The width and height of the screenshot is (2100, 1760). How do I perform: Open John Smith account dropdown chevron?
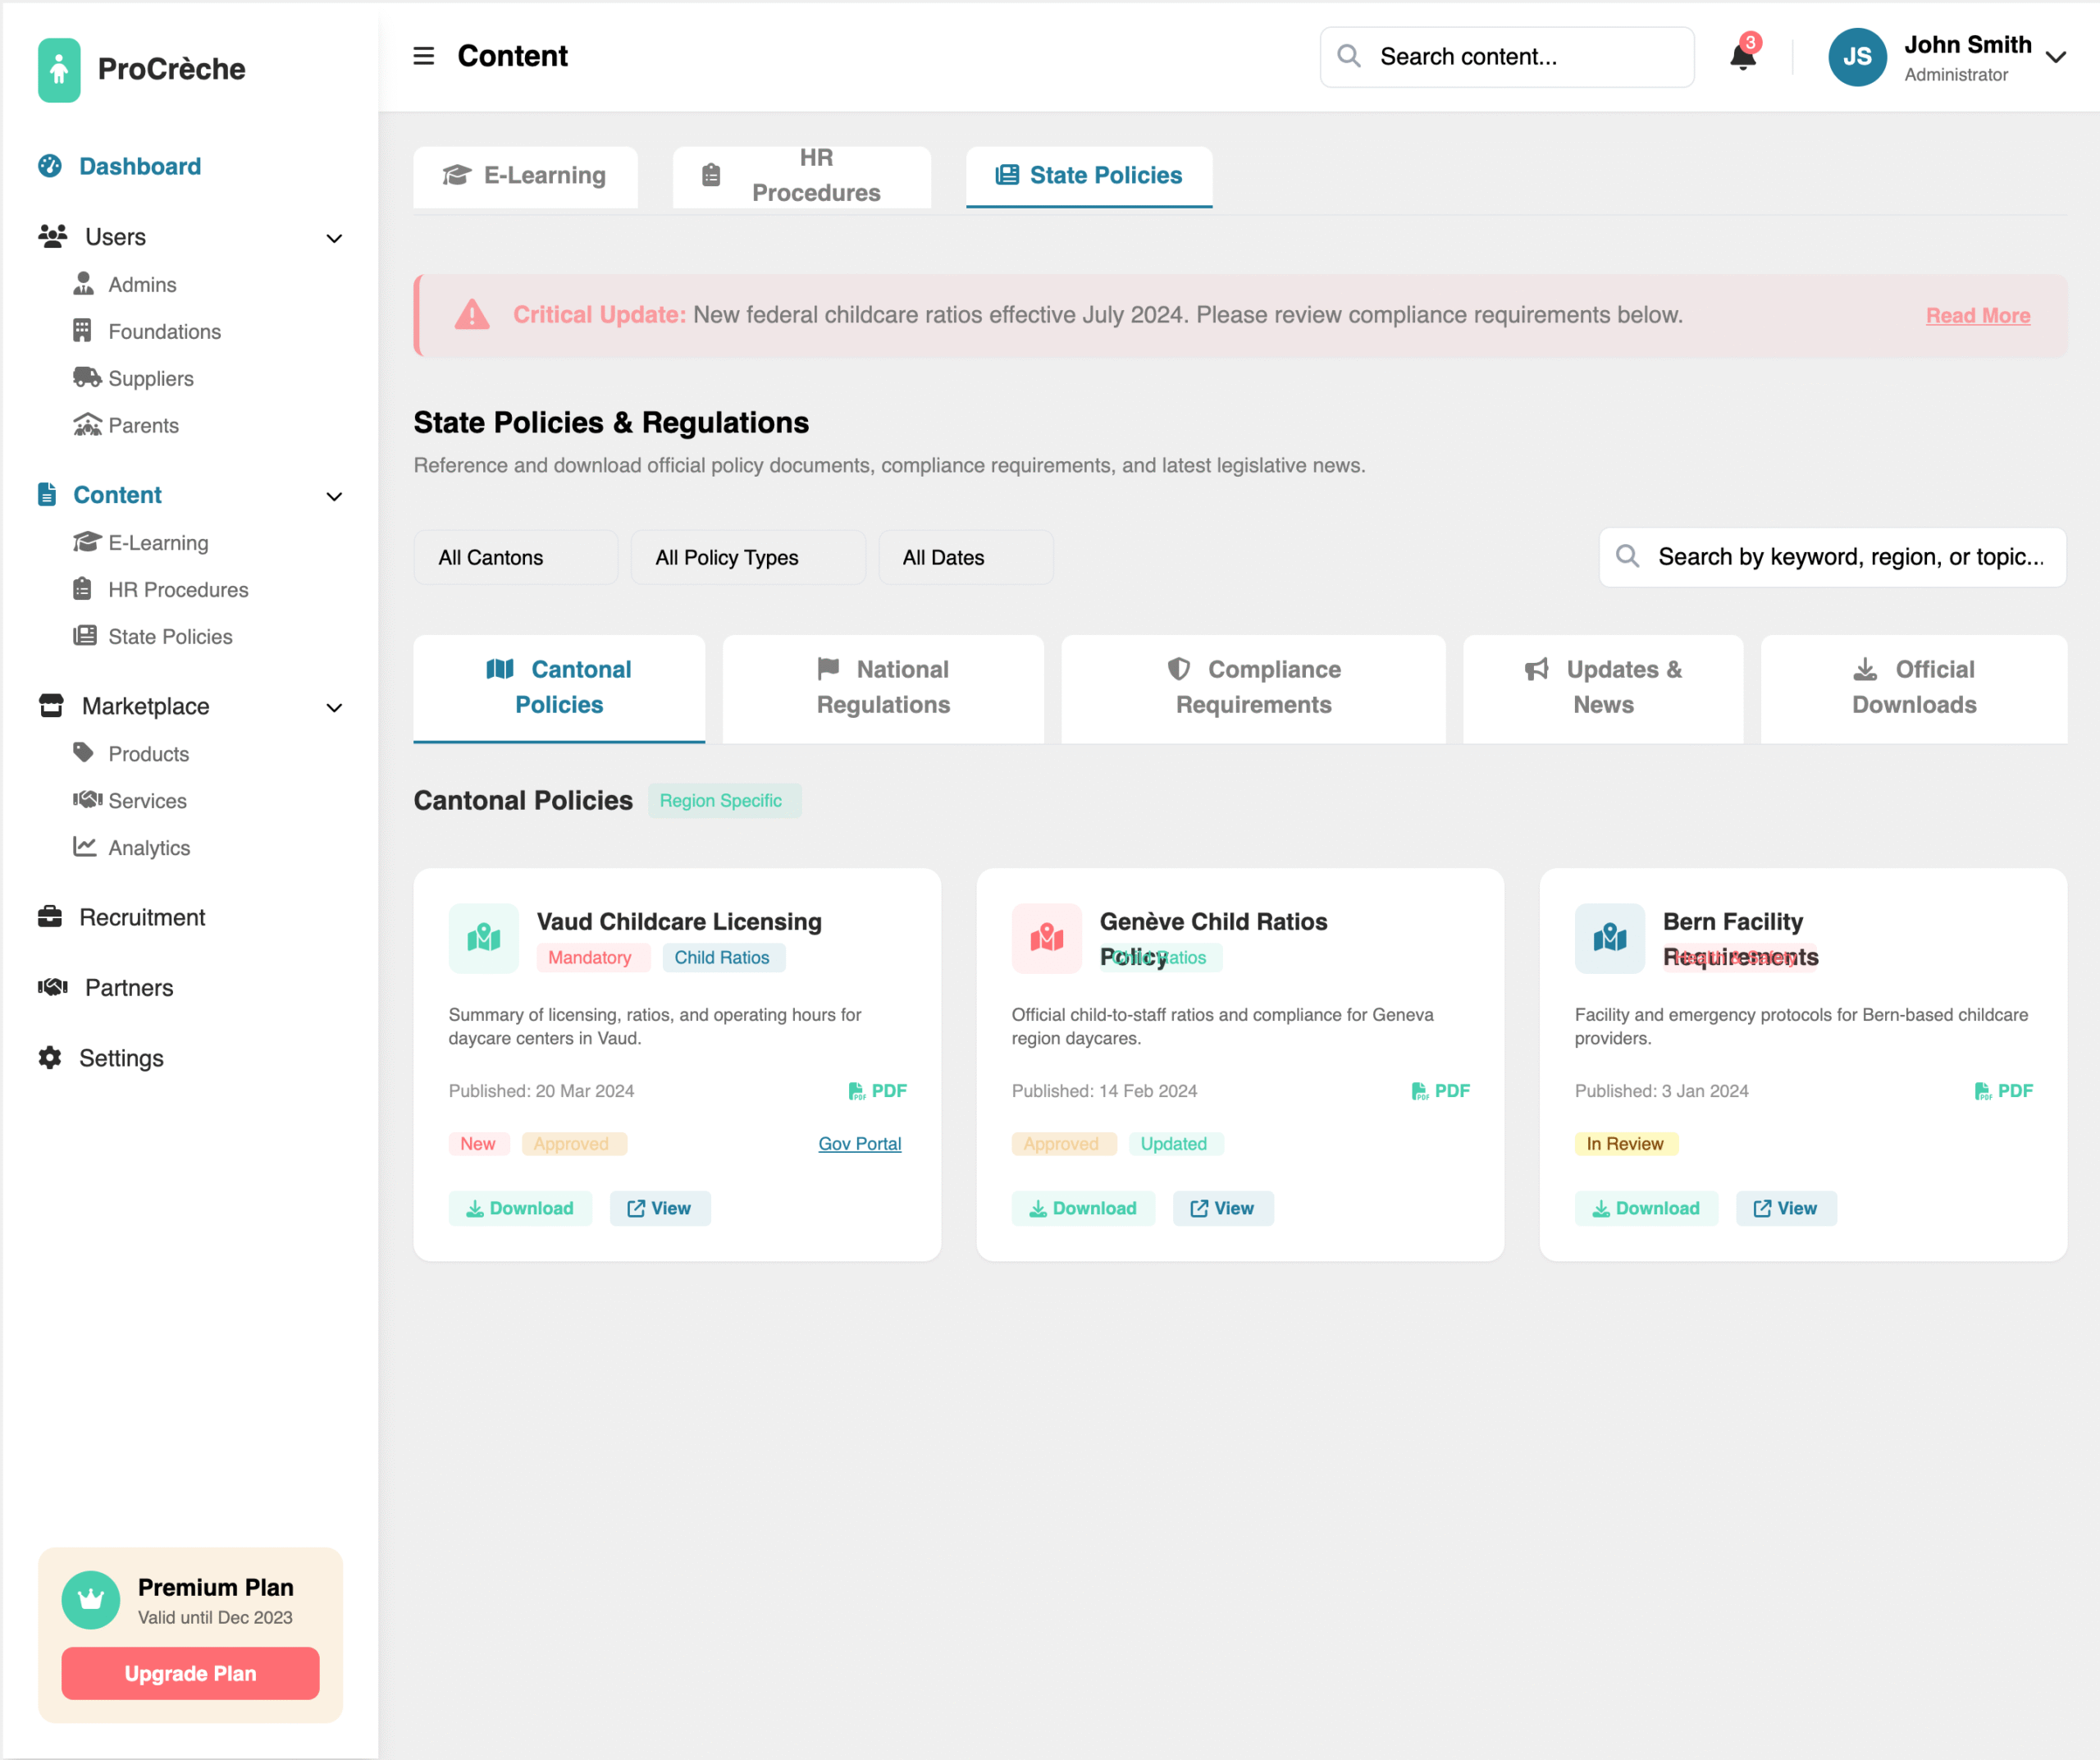click(2056, 57)
